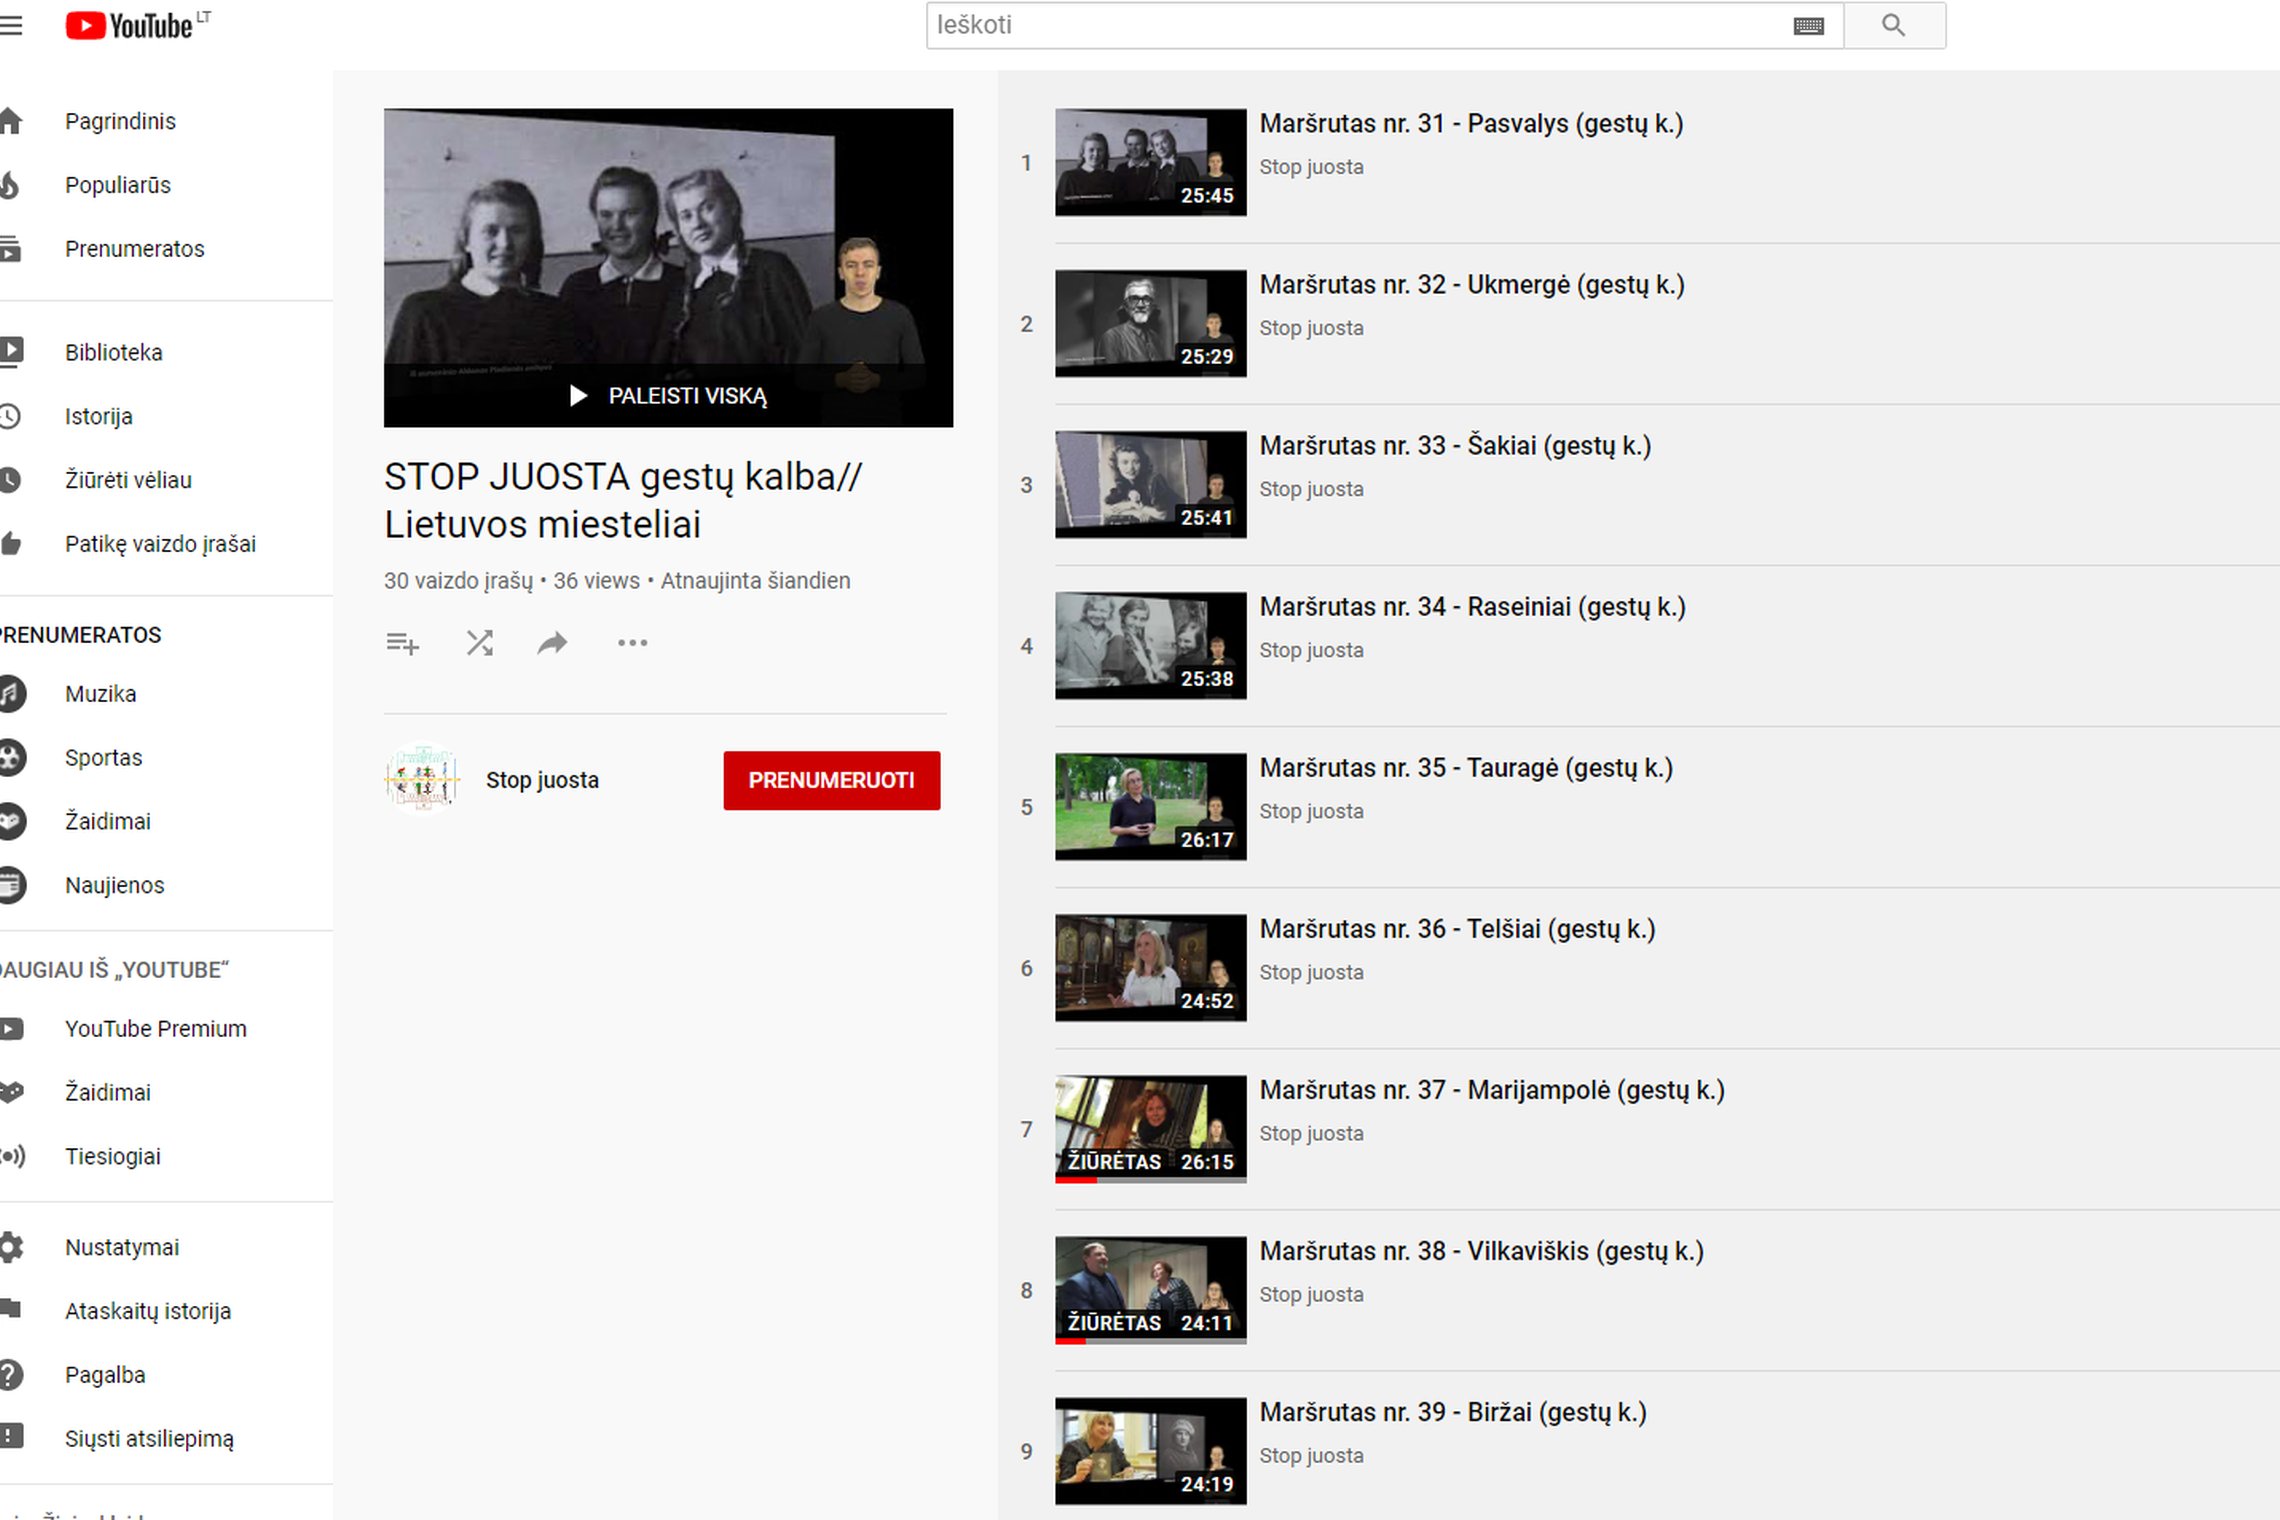This screenshot has width=2280, height=1520.
Task: Open the Muzika channel icon
Action: tap(12, 694)
